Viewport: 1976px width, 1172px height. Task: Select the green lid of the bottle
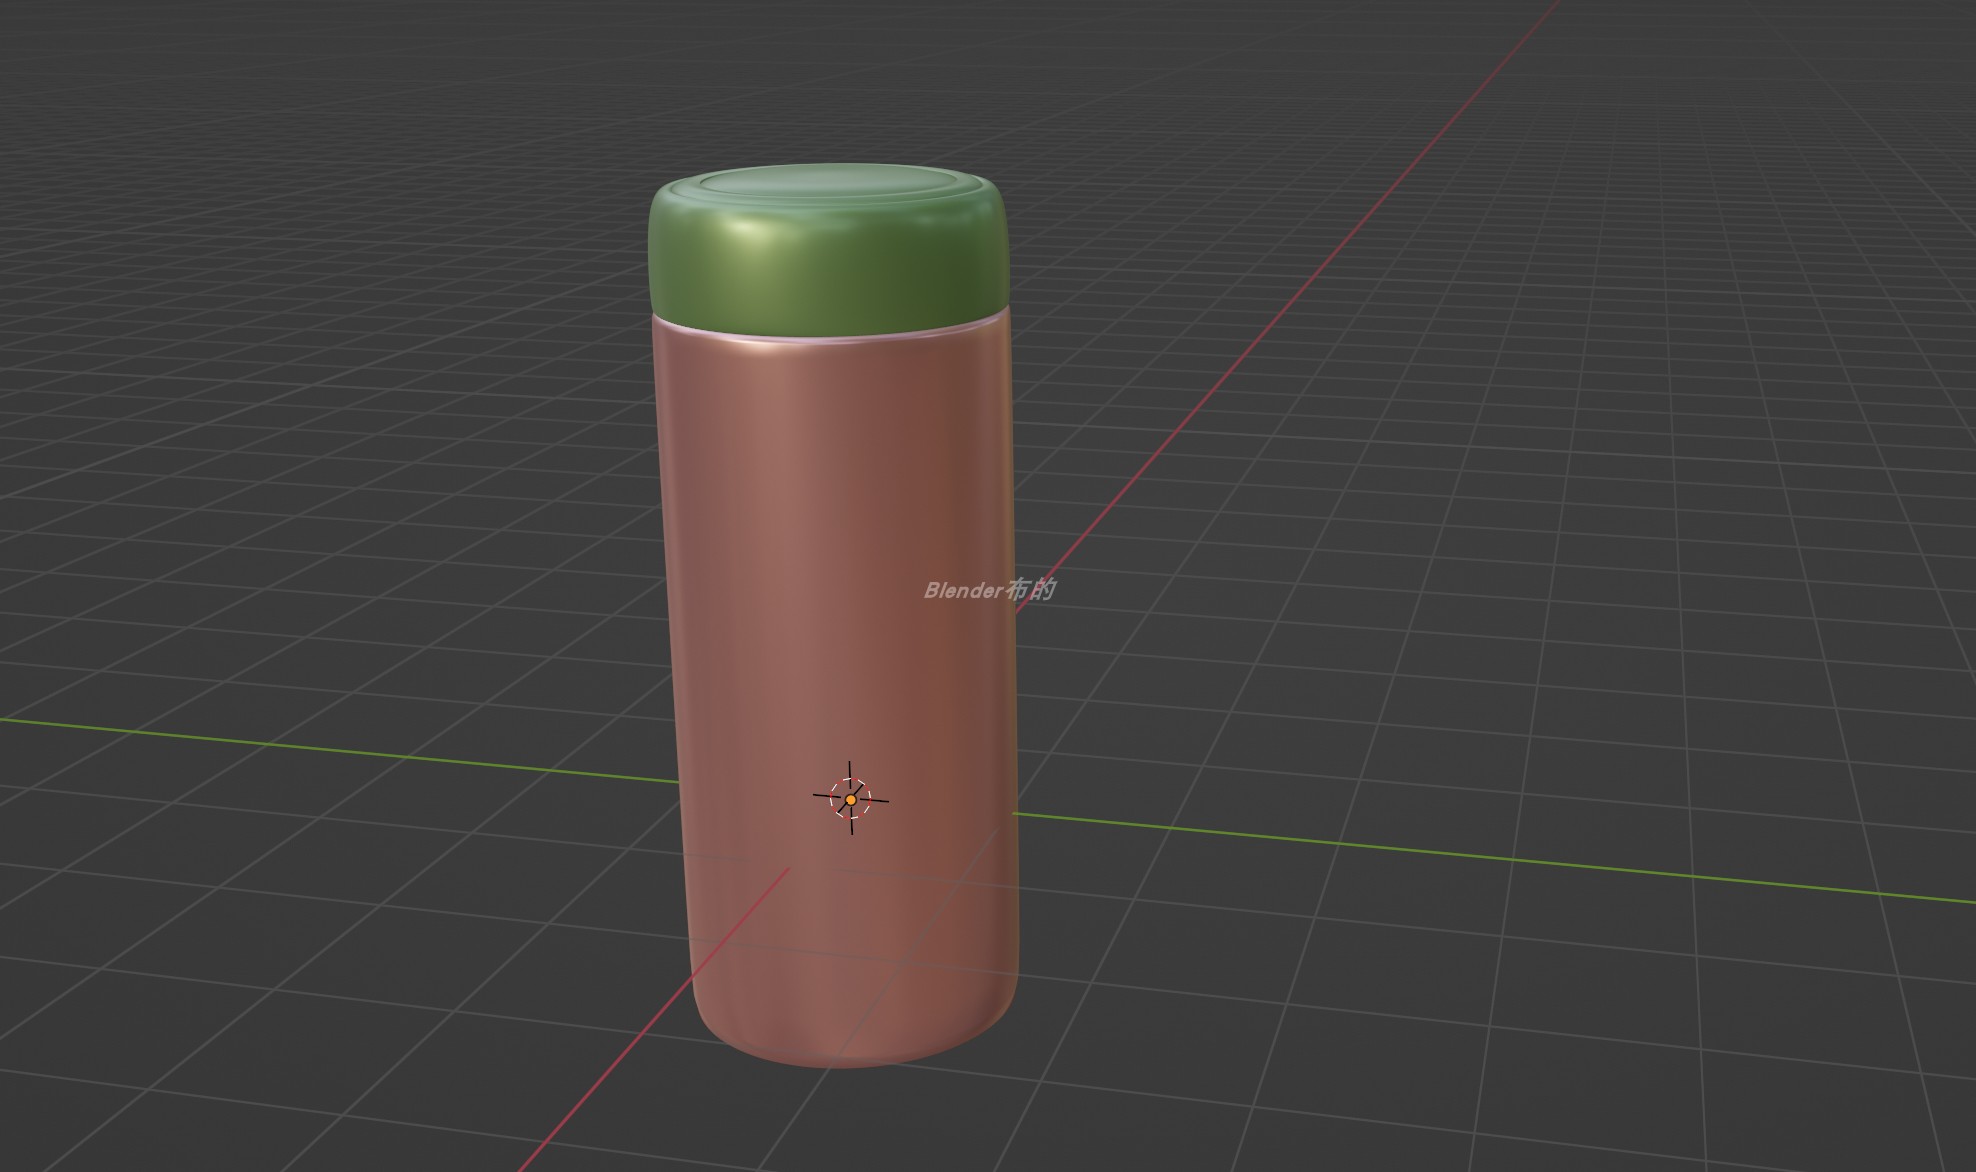point(828,252)
